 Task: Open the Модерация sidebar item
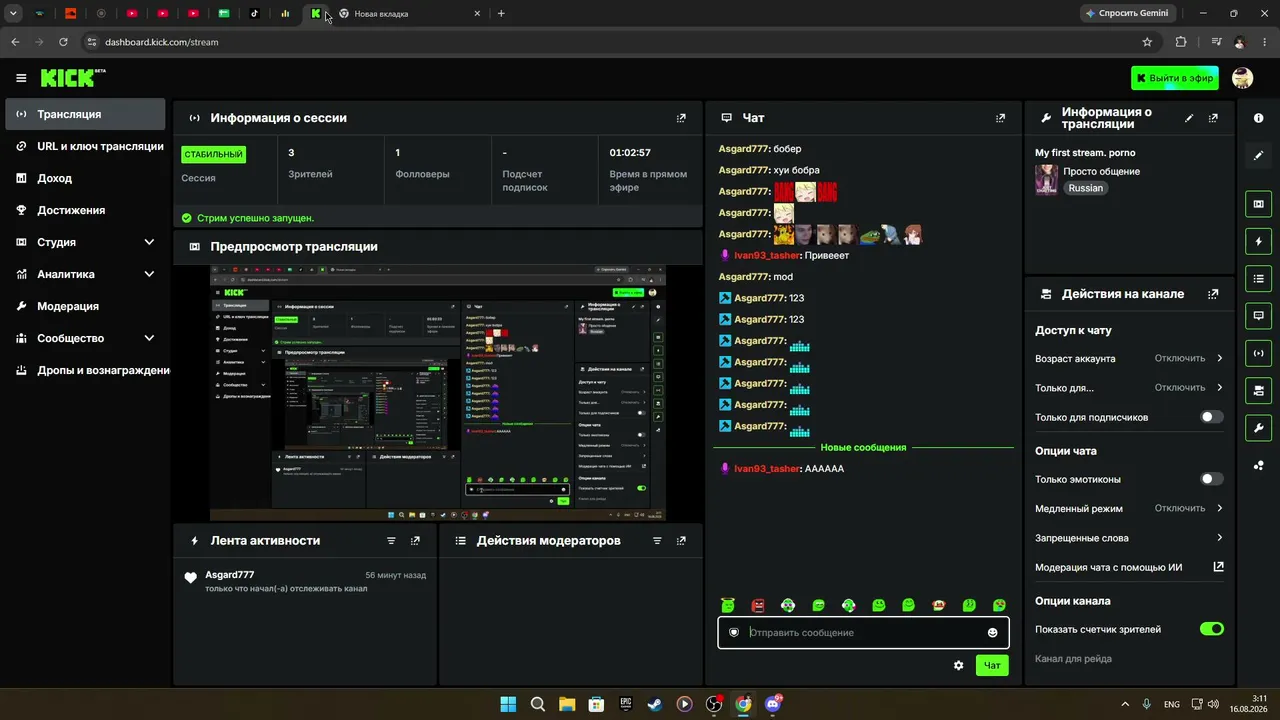85,306
